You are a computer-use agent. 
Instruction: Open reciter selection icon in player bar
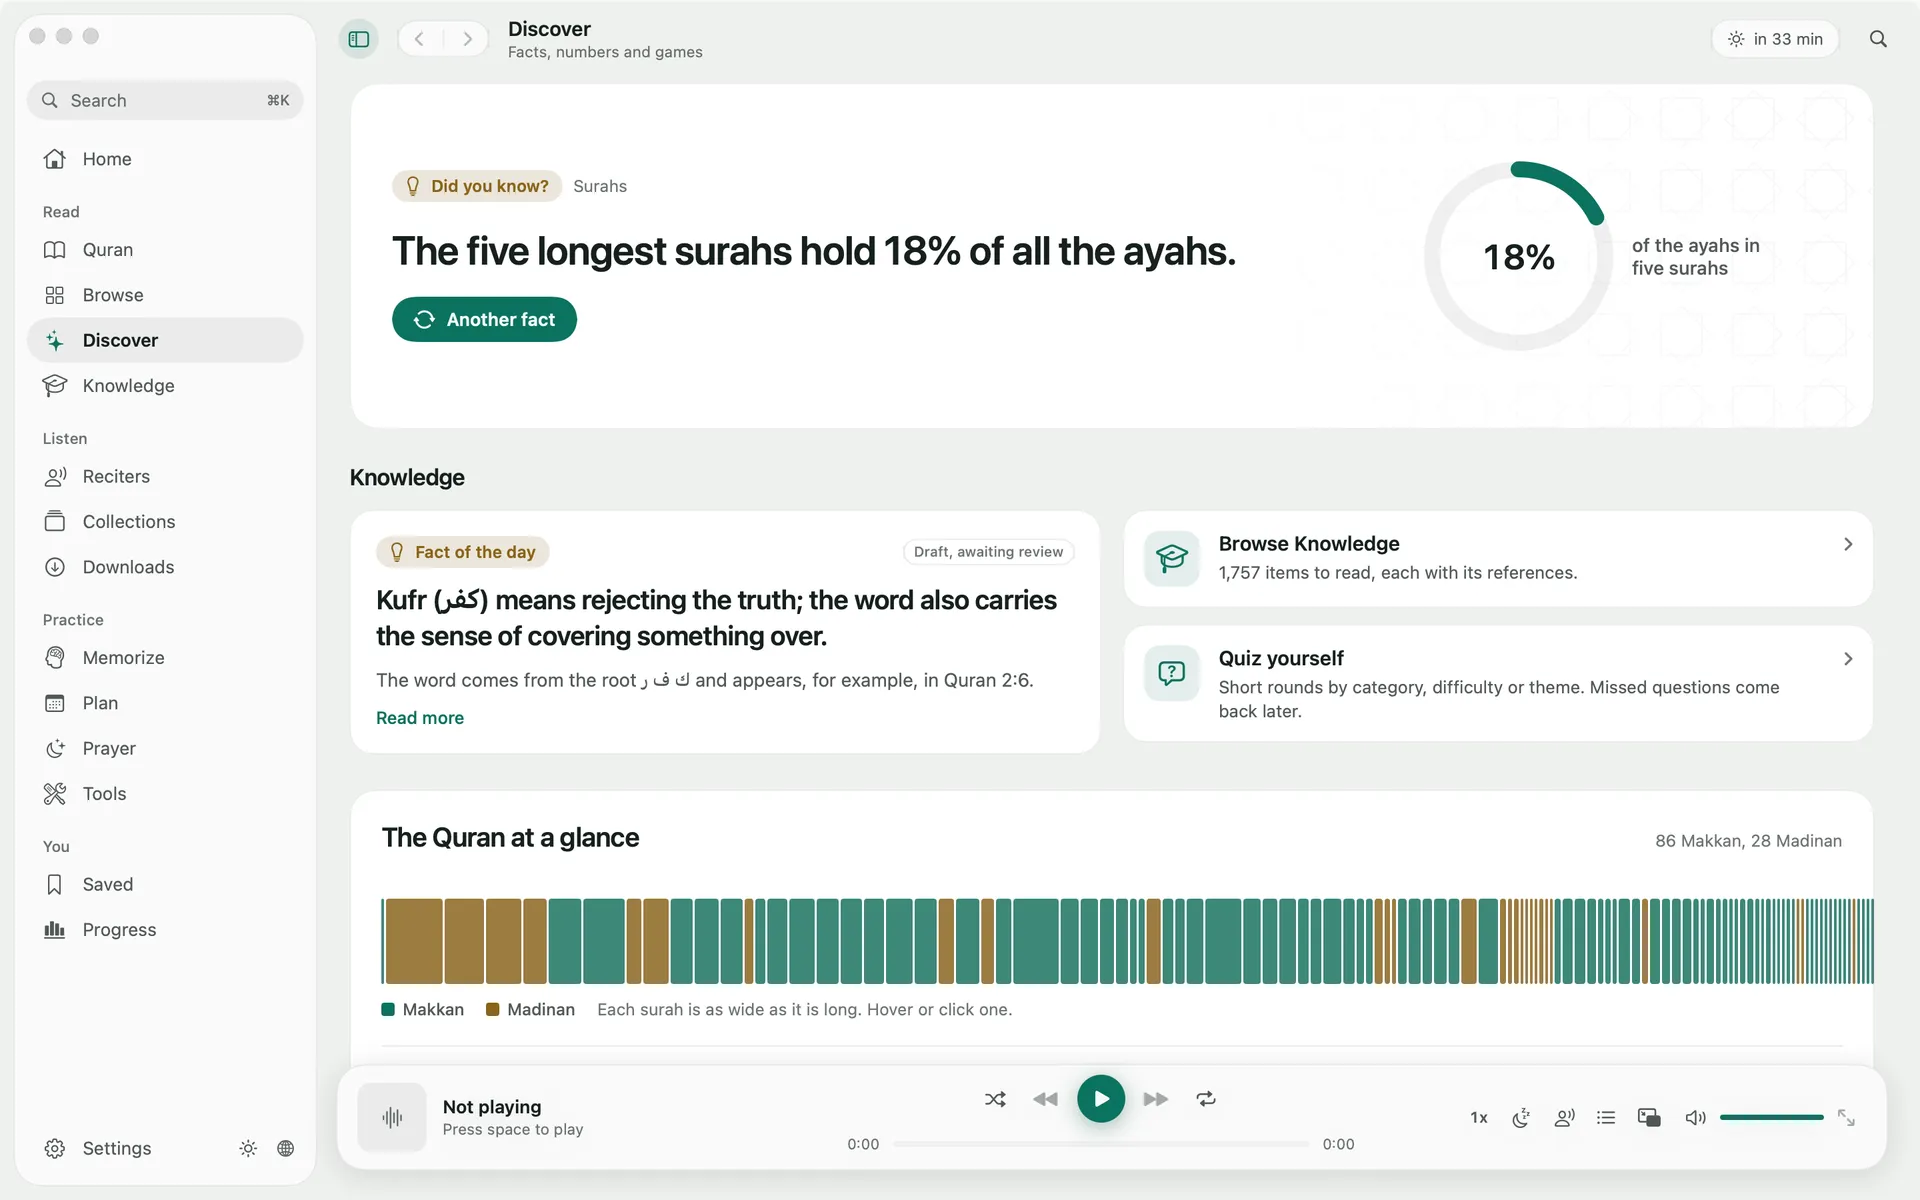[x=1564, y=1117]
